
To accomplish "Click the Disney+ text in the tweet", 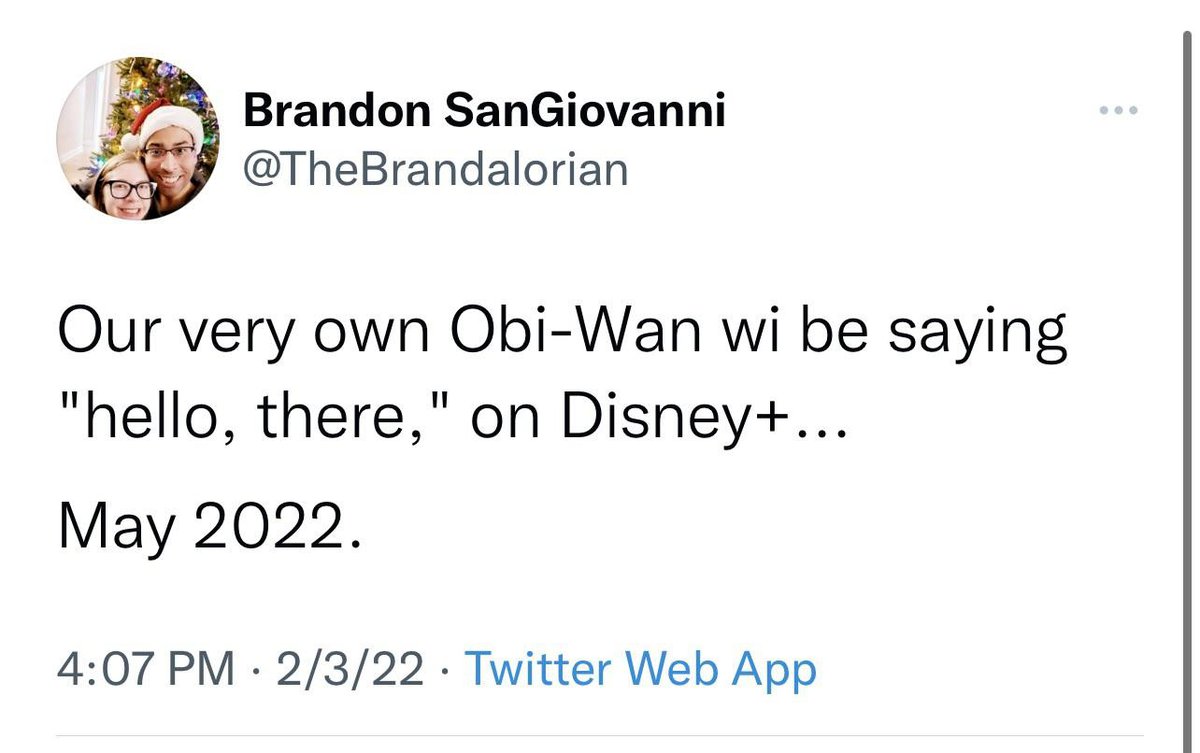I will pyautogui.click(x=677, y=421).
